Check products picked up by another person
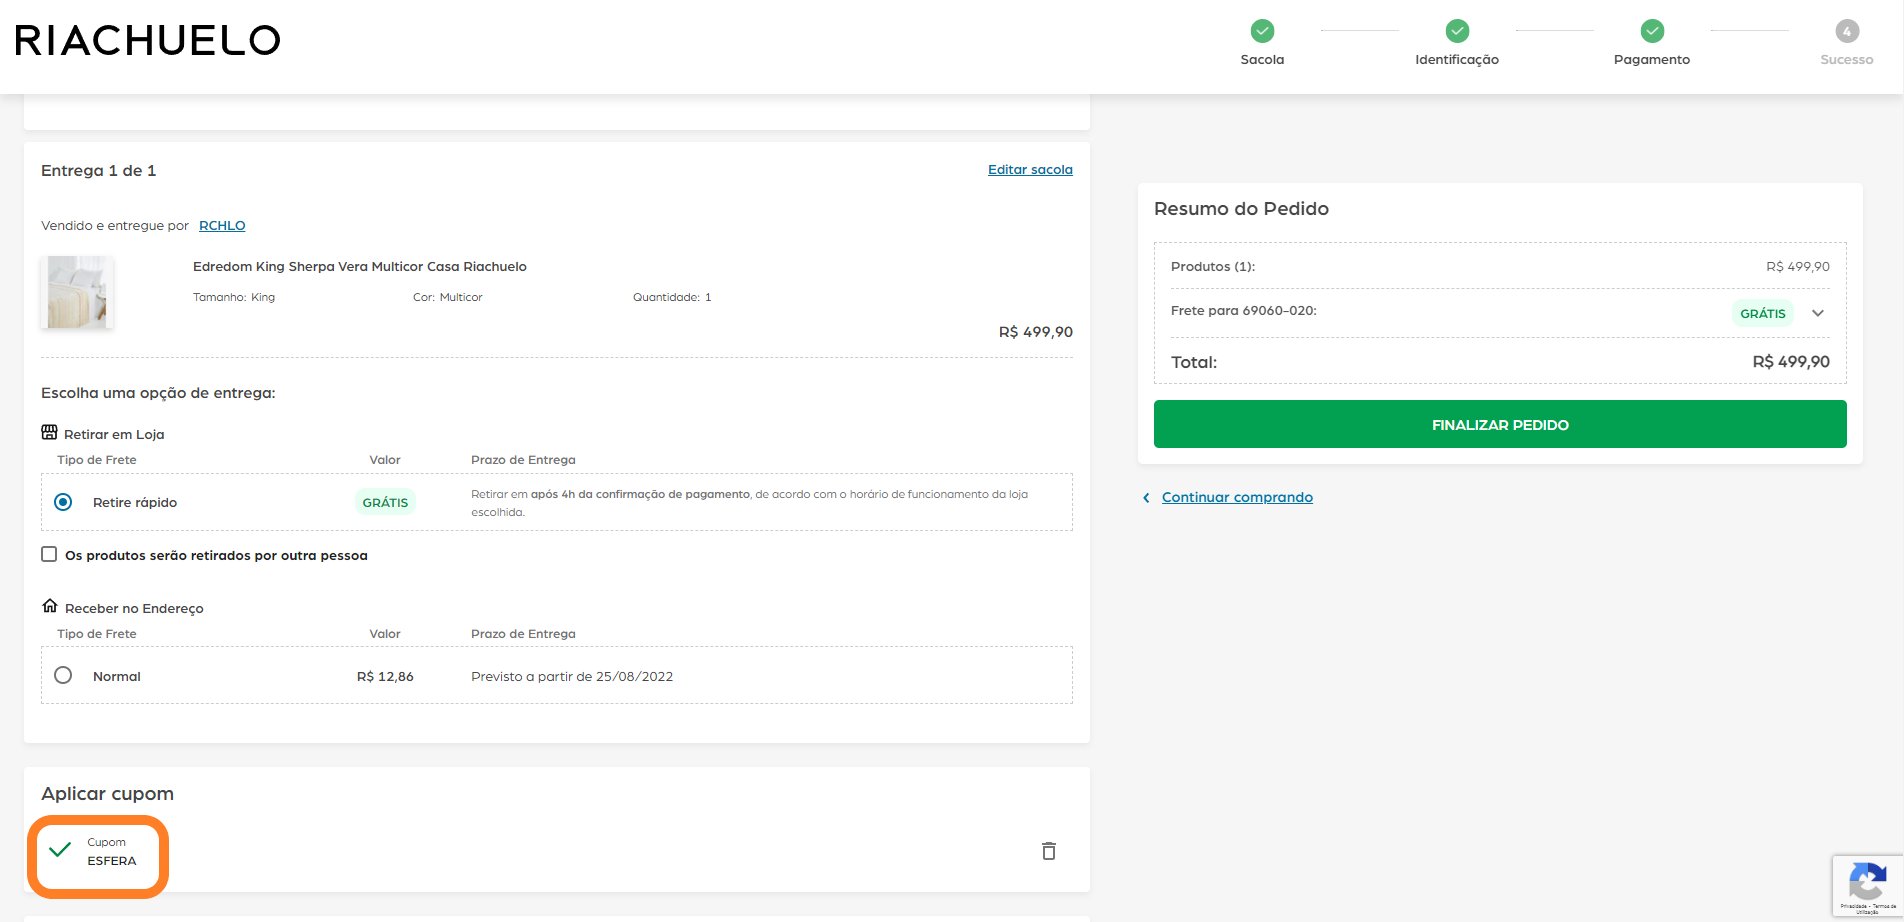The image size is (1904, 922). (x=49, y=554)
